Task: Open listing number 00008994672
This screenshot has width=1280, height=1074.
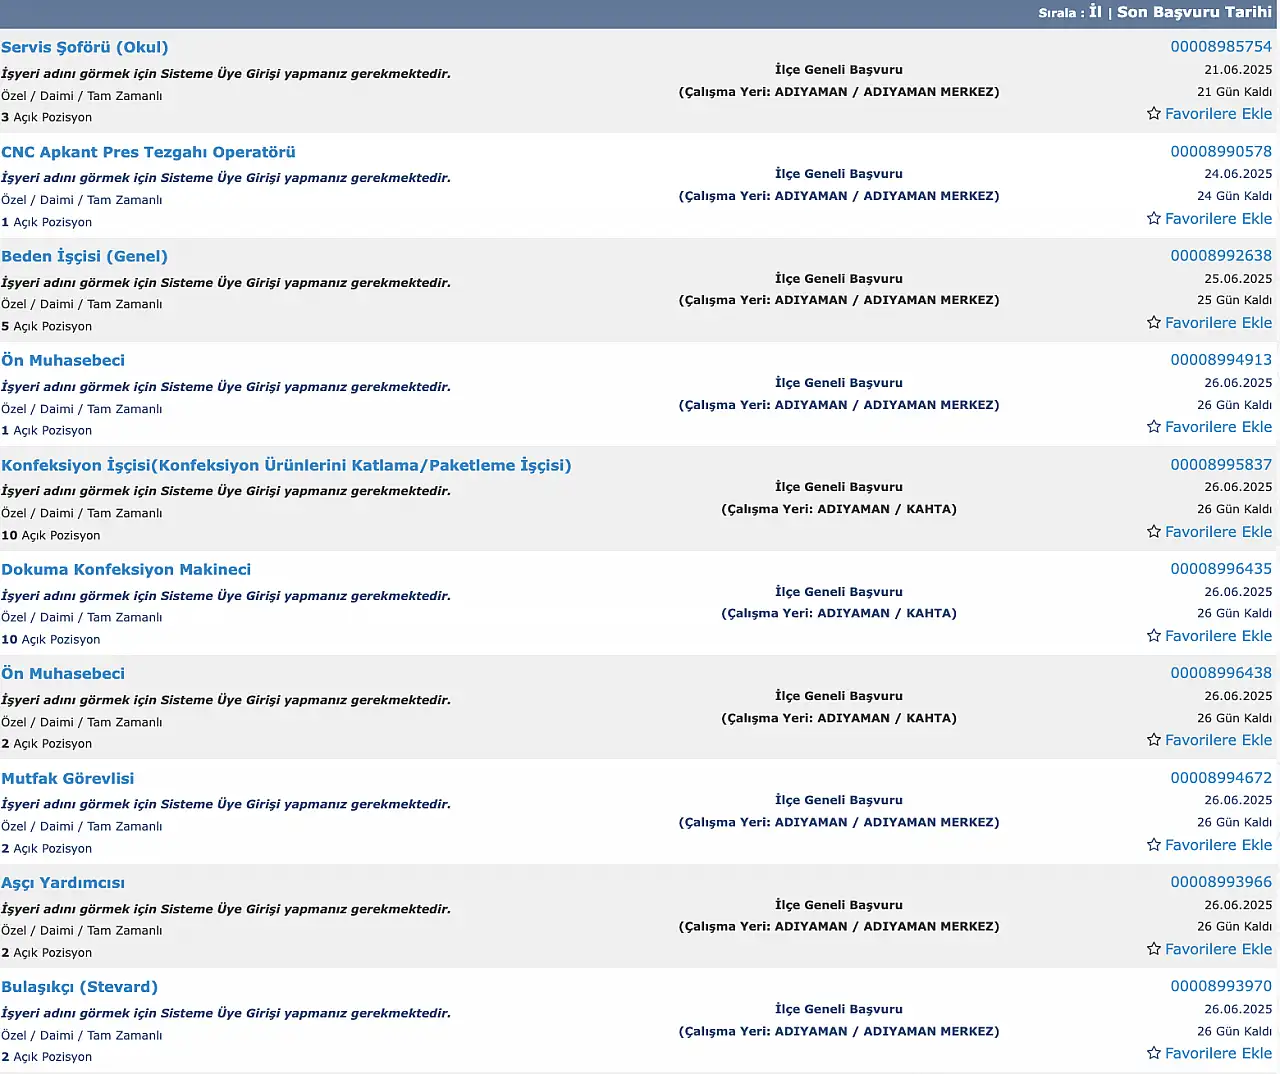Action: [1221, 777]
